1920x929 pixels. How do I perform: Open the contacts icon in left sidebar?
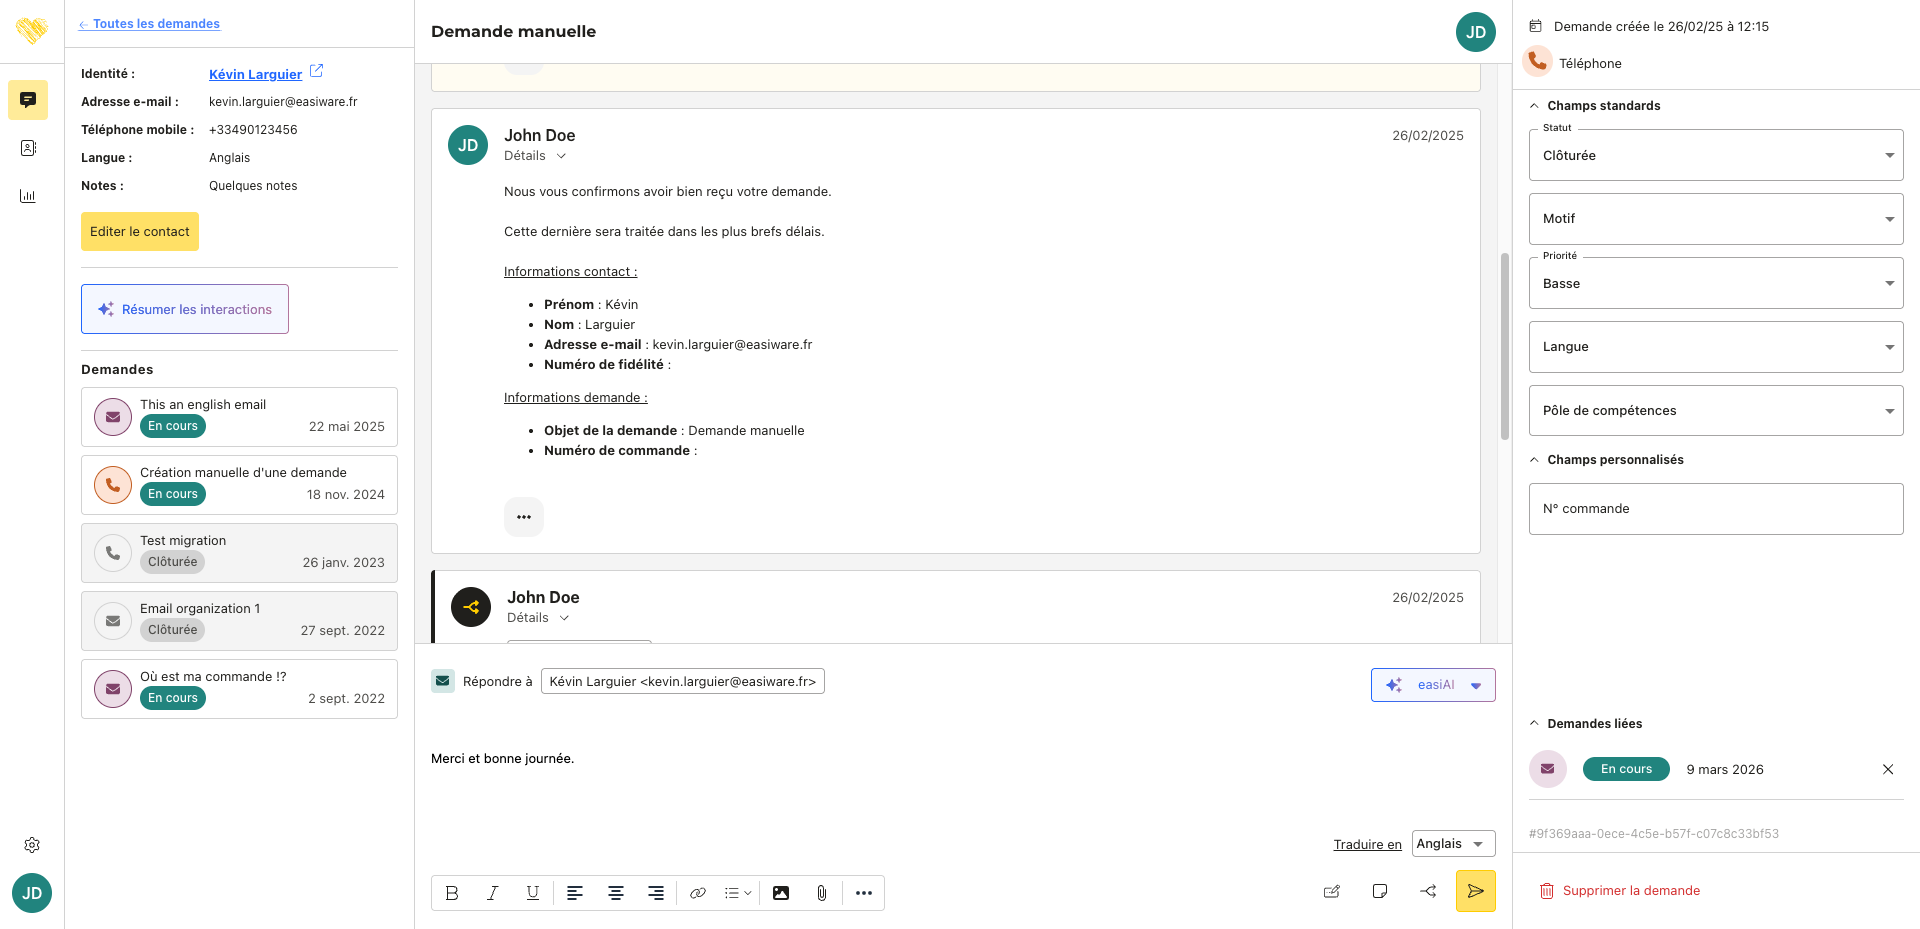(28, 148)
